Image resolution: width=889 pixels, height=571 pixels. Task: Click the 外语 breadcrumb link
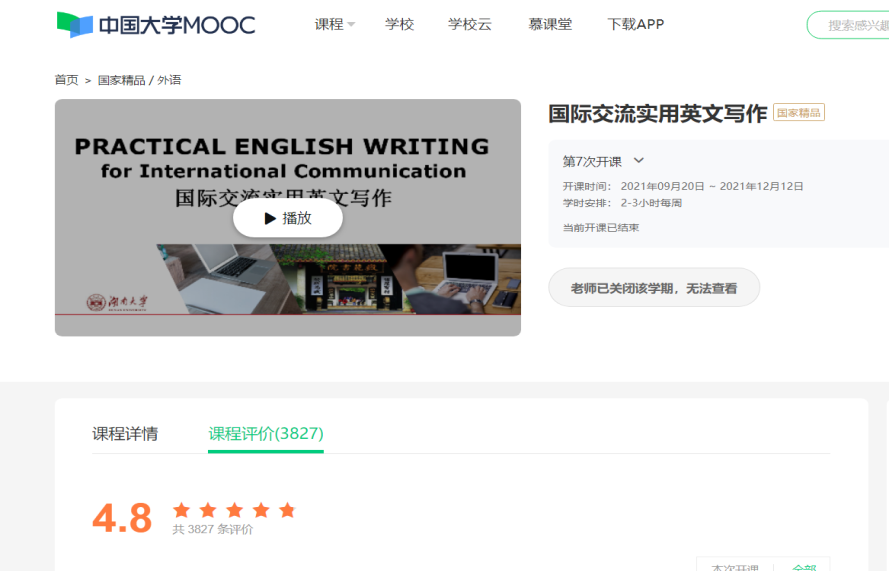[169, 80]
